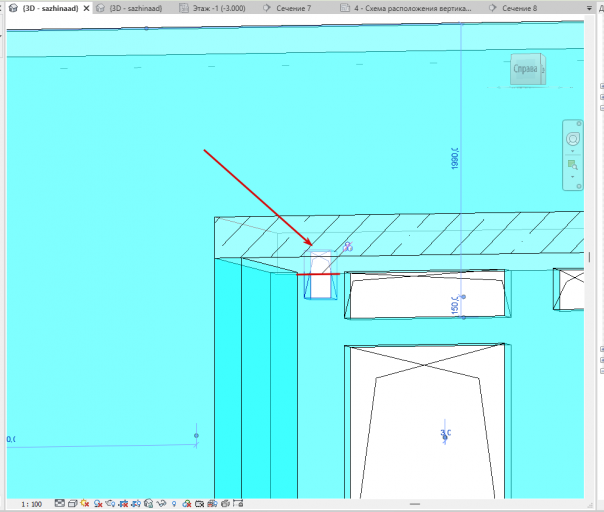This screenshot has height=512, width=604.
Task: Open navigation bar customize circle button
Action: (x=579, y=186)
